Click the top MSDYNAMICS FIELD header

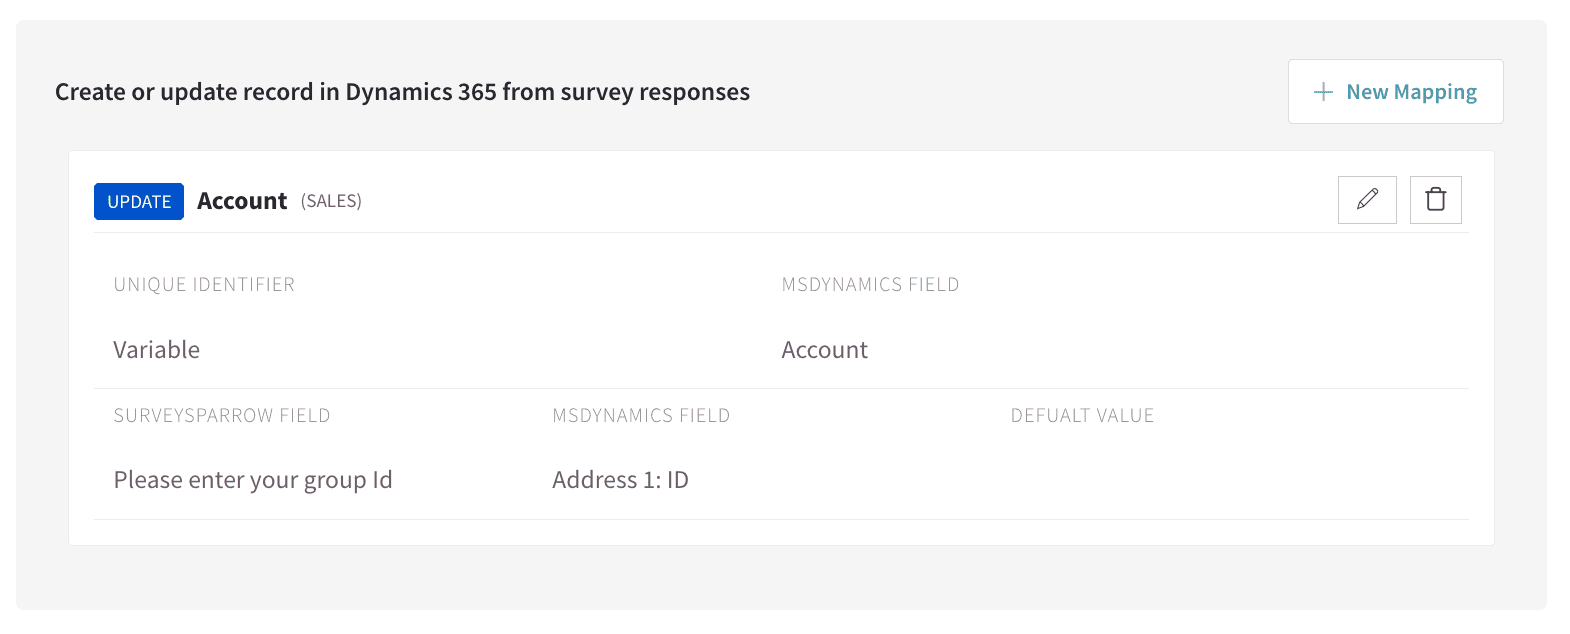click(x=870, y=285)
